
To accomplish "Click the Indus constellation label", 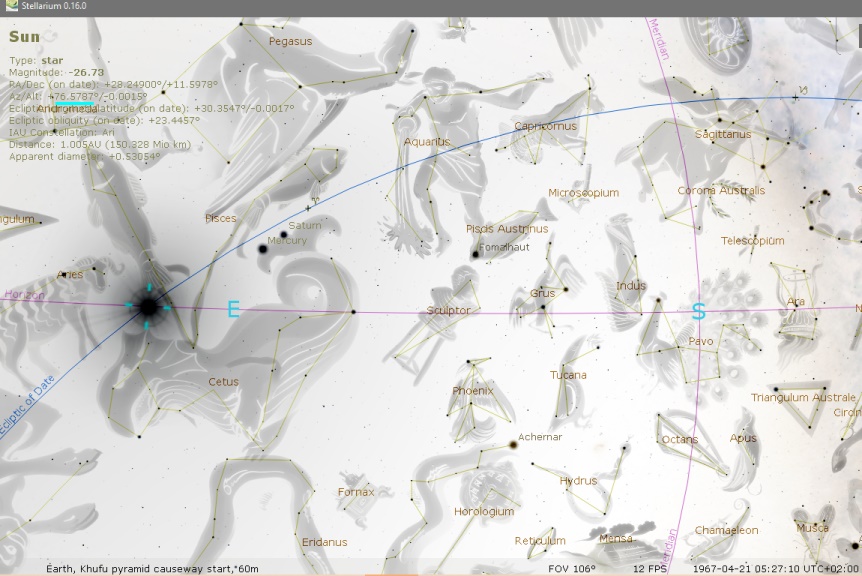I will coord(631,285).
